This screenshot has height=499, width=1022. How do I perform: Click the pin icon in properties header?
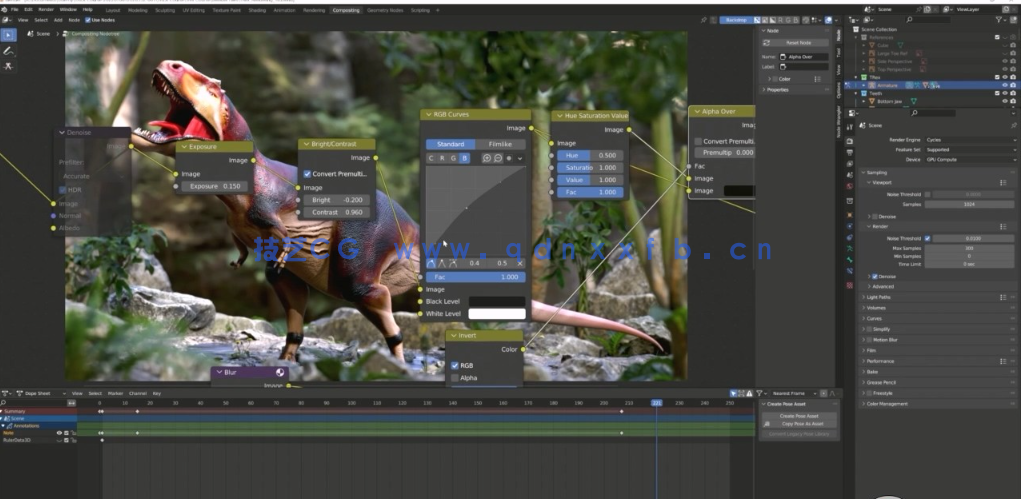tap(1014, 125)
